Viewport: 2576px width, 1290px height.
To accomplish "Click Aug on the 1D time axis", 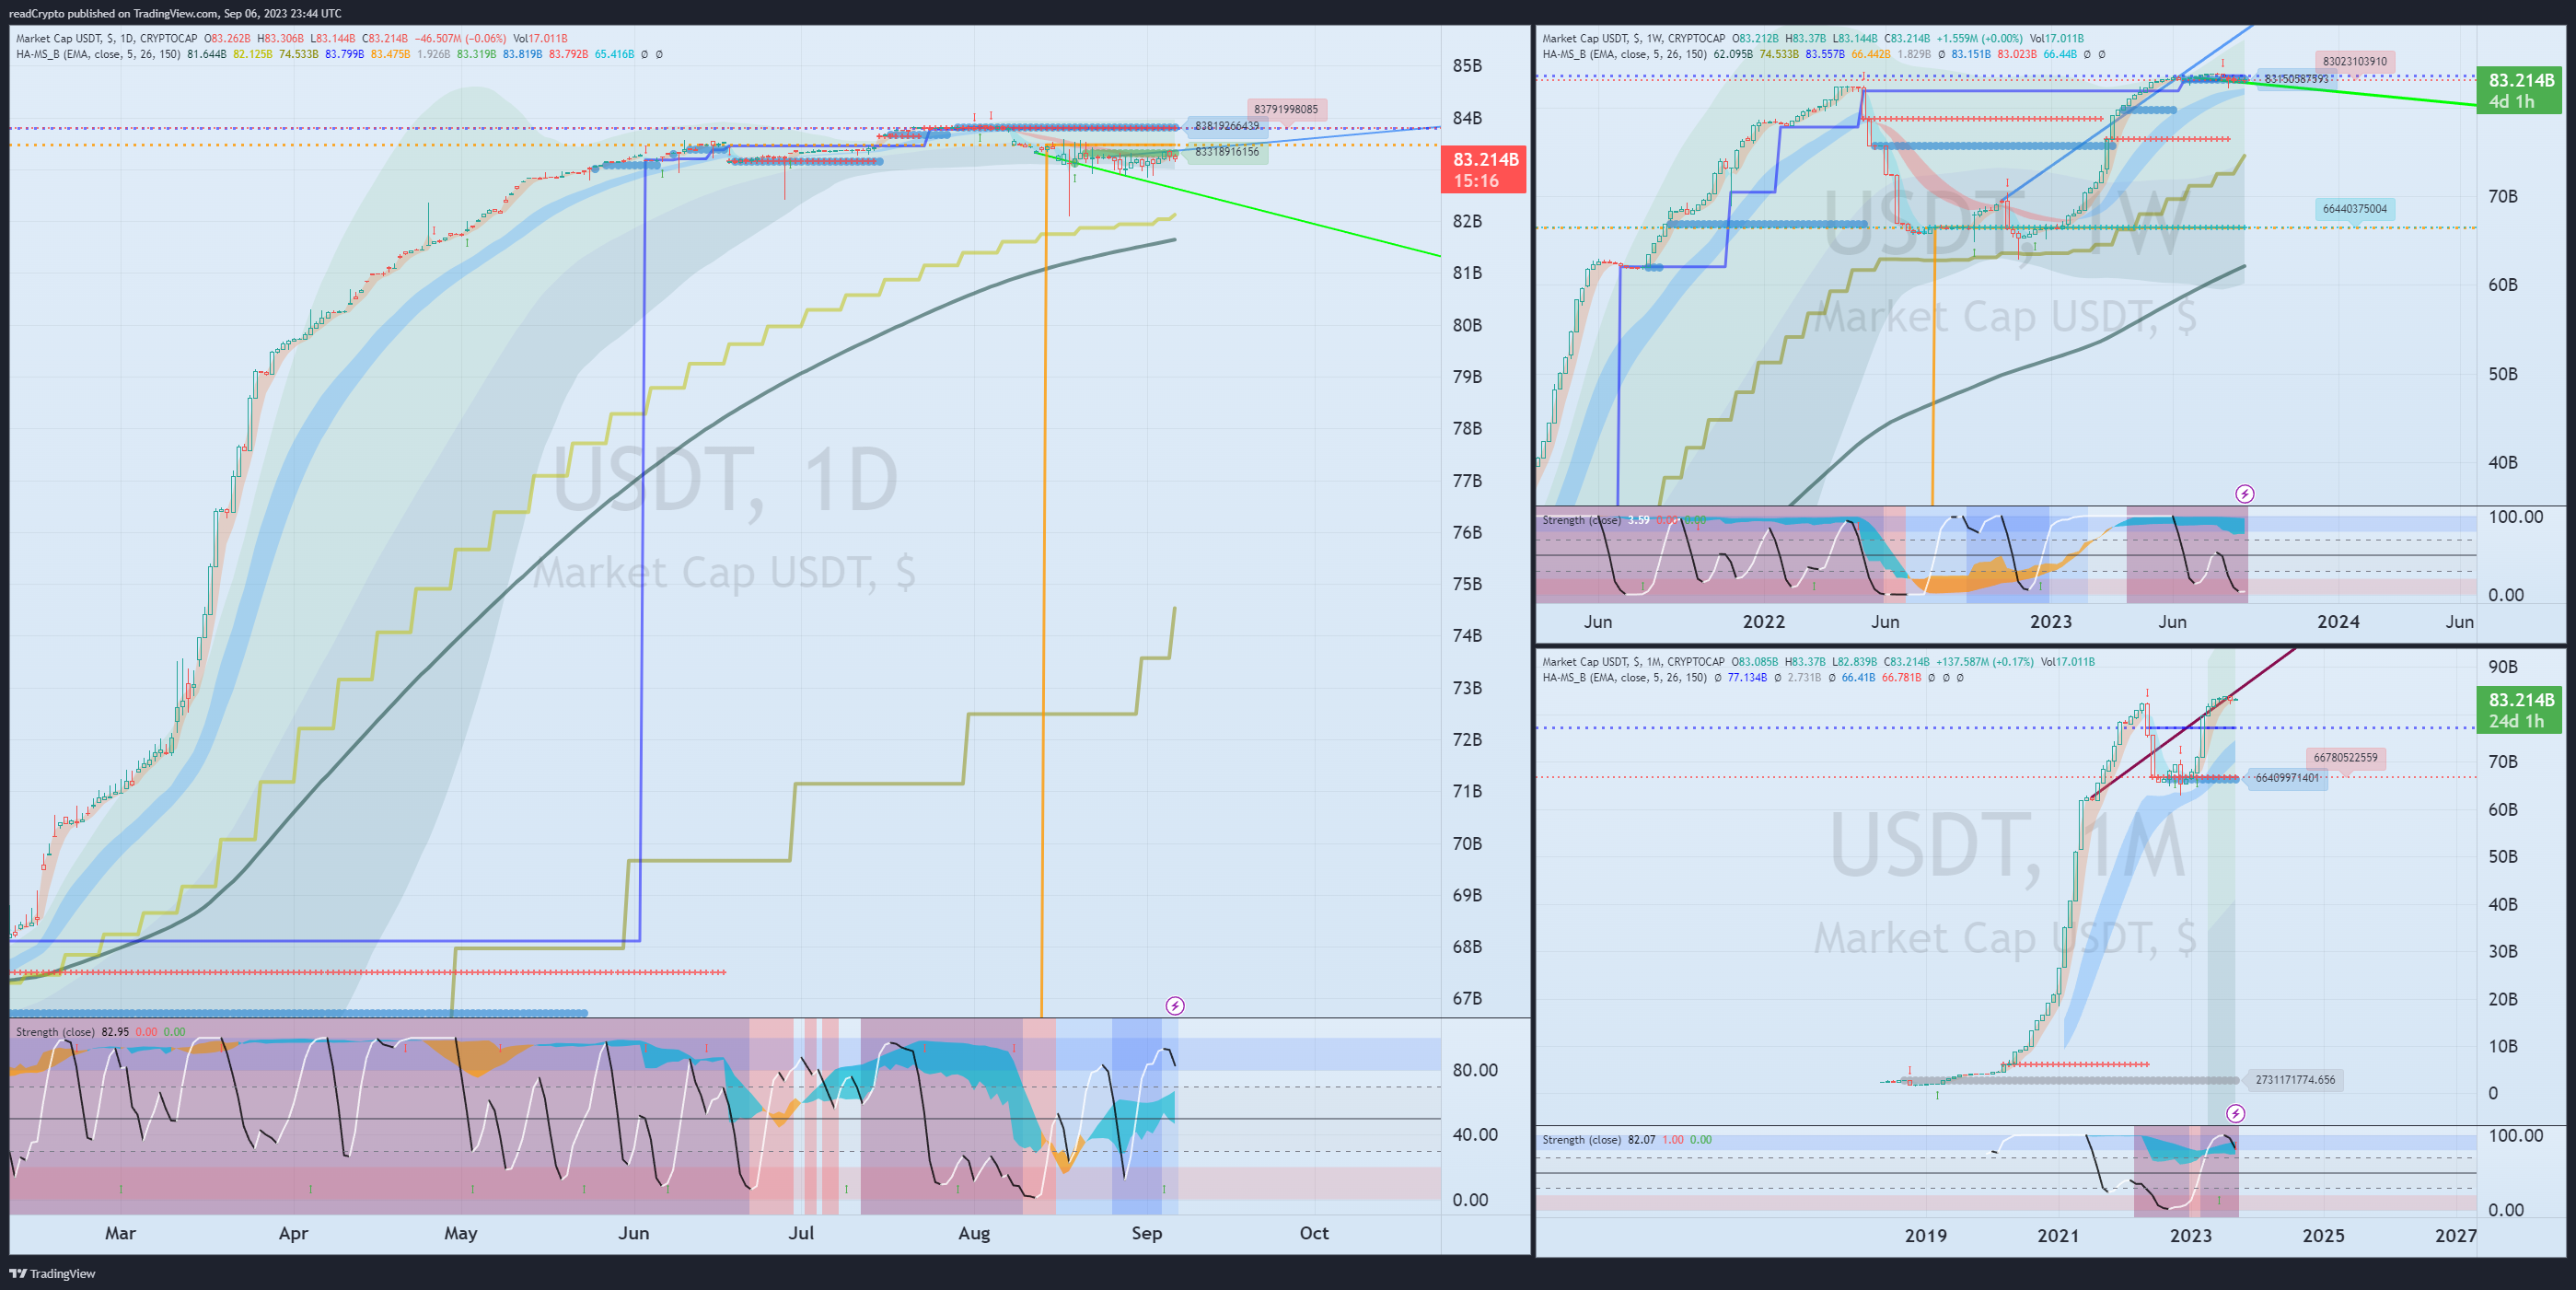I will click(x=974, y=1233).
